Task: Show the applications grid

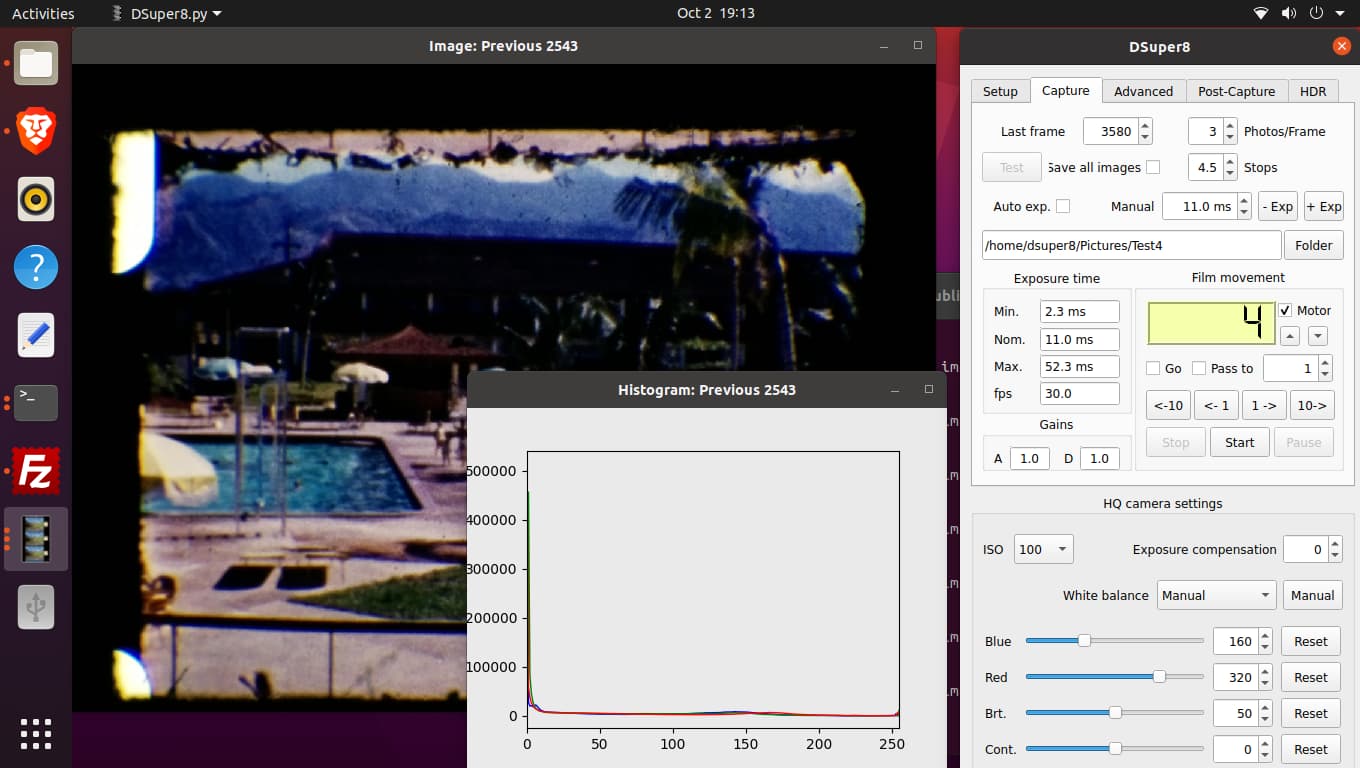Action: (36, 733)
